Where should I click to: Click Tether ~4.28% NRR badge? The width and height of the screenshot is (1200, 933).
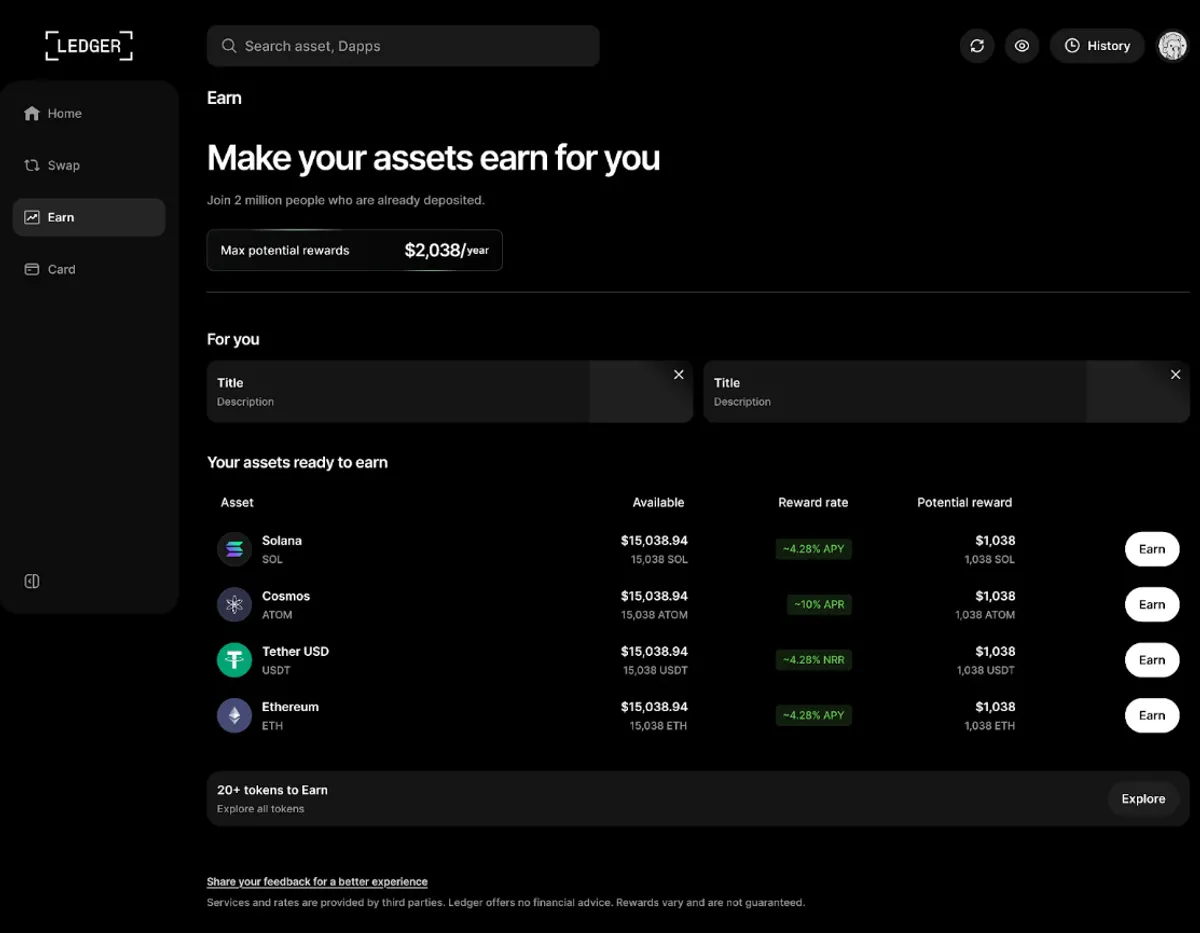coord(814,660)
